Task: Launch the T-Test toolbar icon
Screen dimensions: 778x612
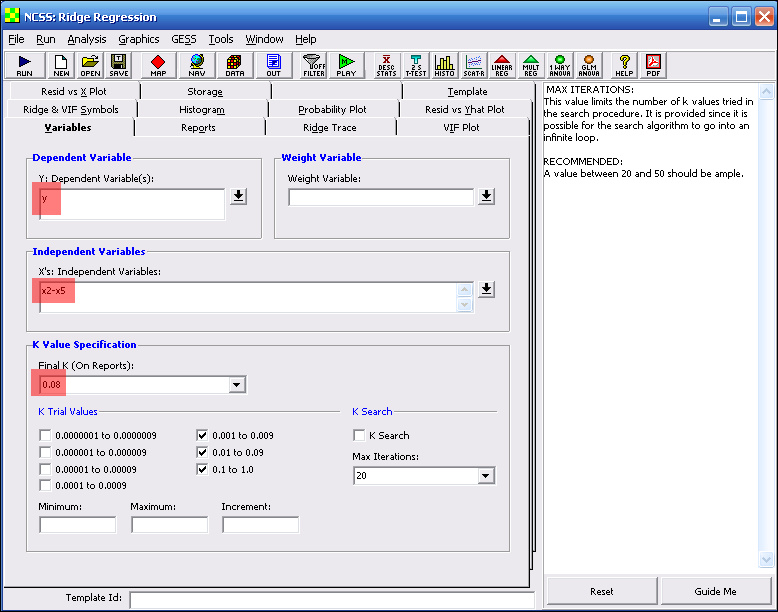Action: point(415,65)
